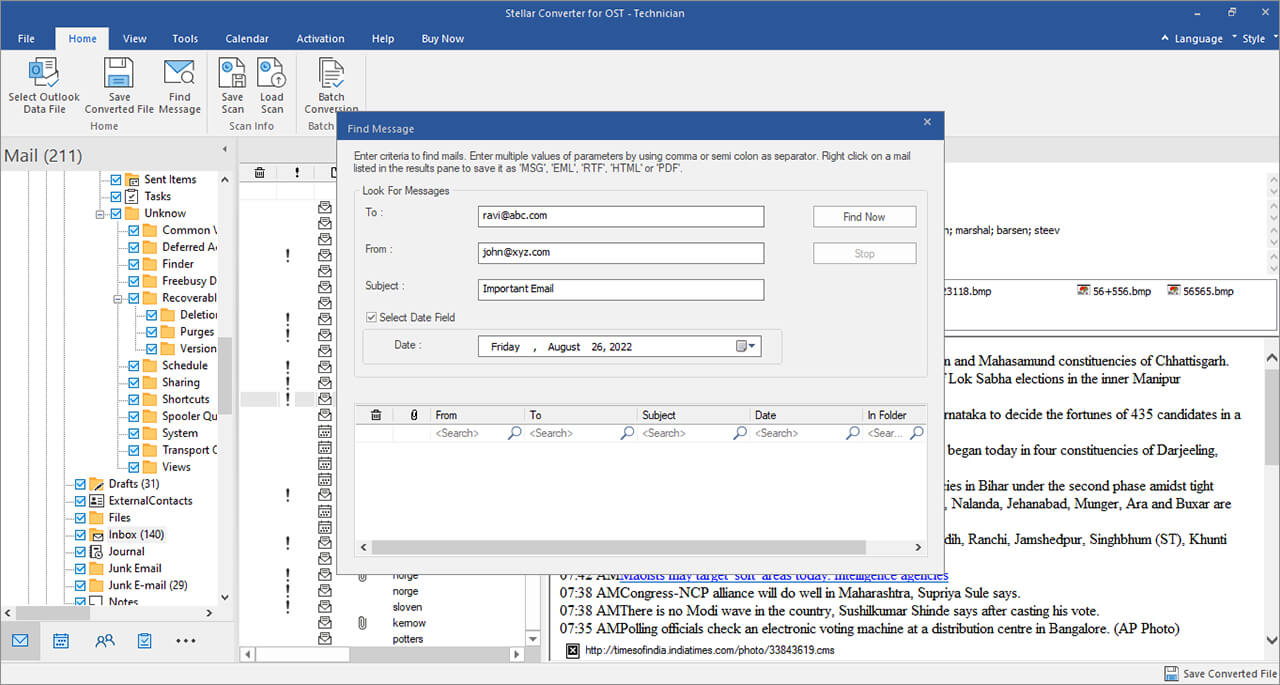Toggle Journal folder checkbox
Image resolution: width=1280 pixels, height=685 pixels.
81,552
